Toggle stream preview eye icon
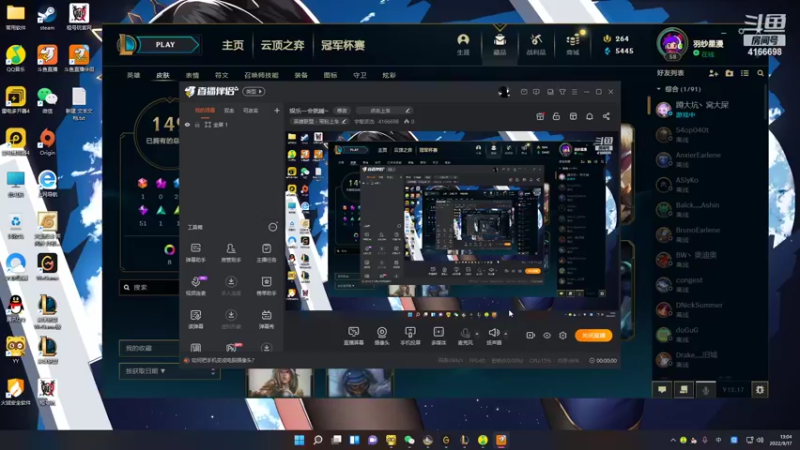Image resolution: width=800 pixels, height=450 pixels. tap(547, 335)
